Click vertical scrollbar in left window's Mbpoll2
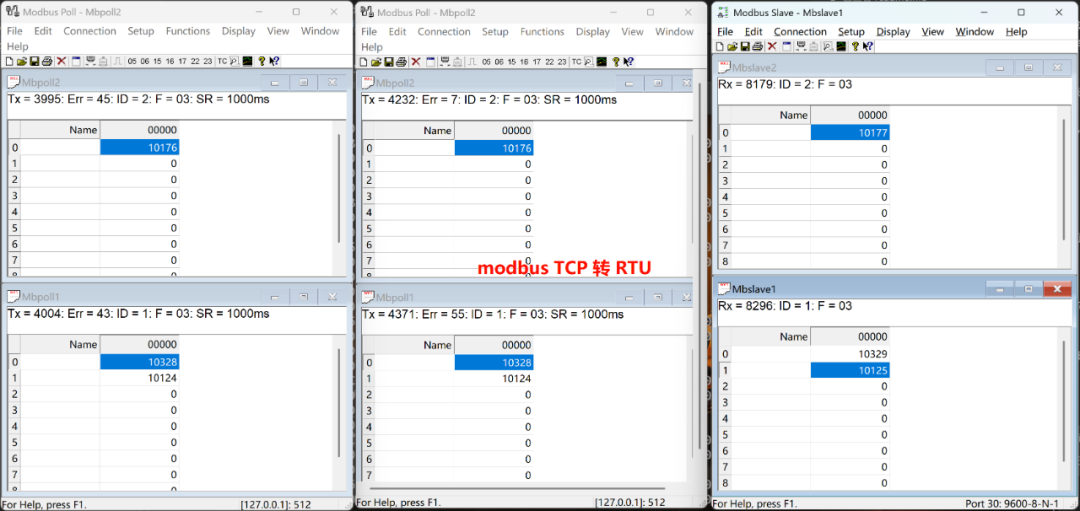The width and height of the screenshot is (1080, 511). click(338, 188)
